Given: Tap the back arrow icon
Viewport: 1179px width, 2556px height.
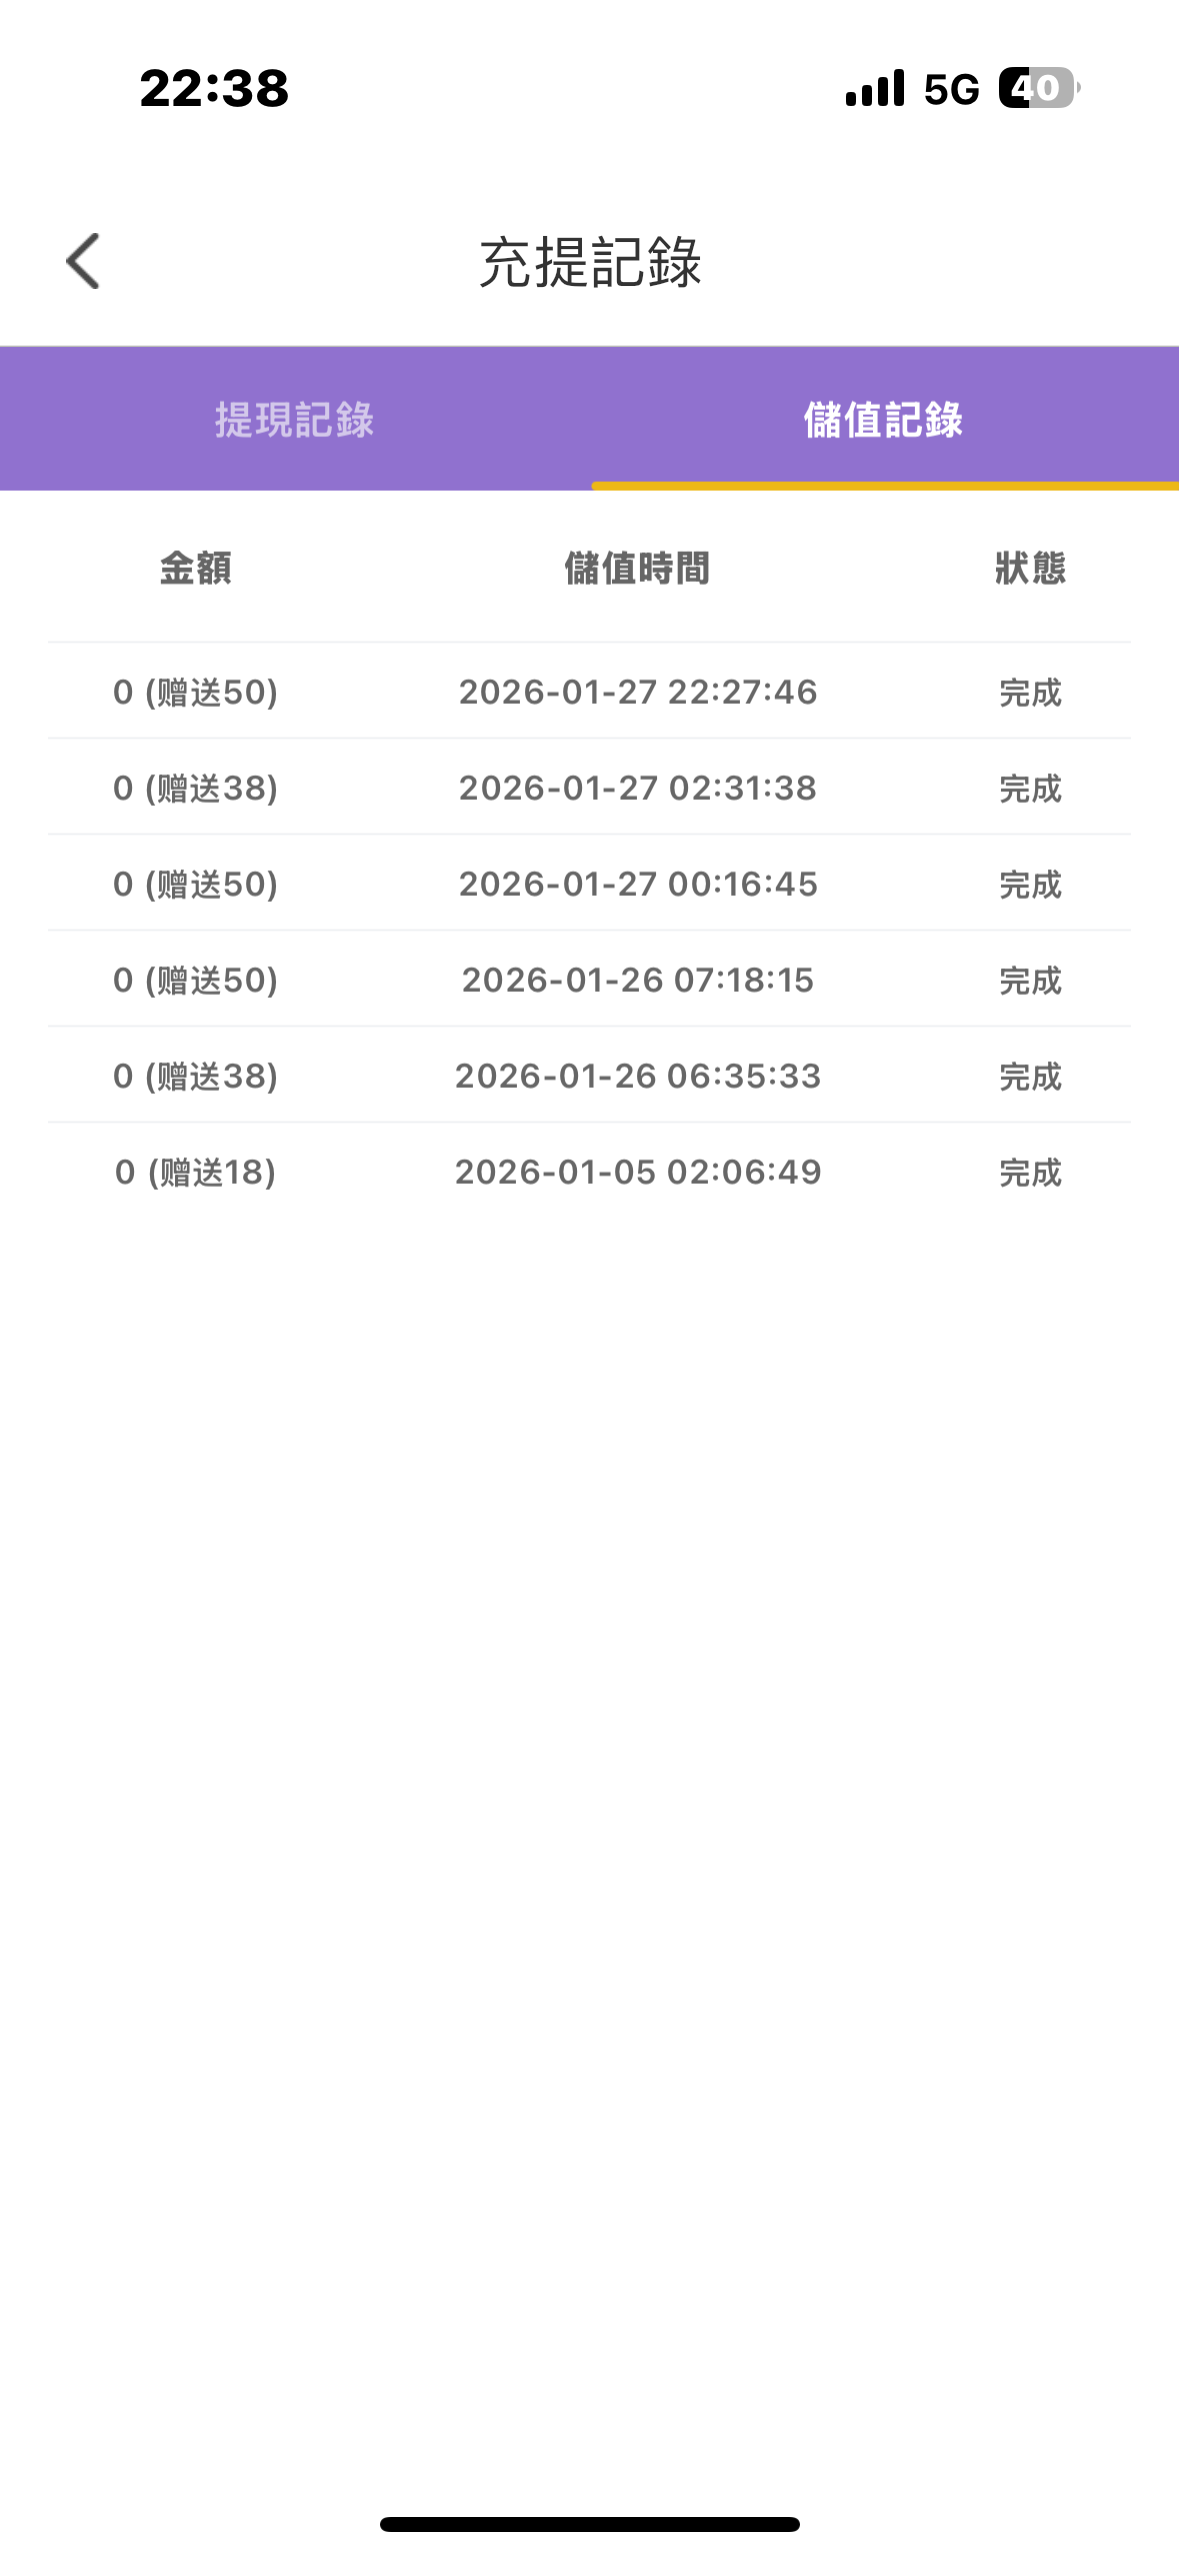Looking at the screenshot, I should (x=84, y=261).
